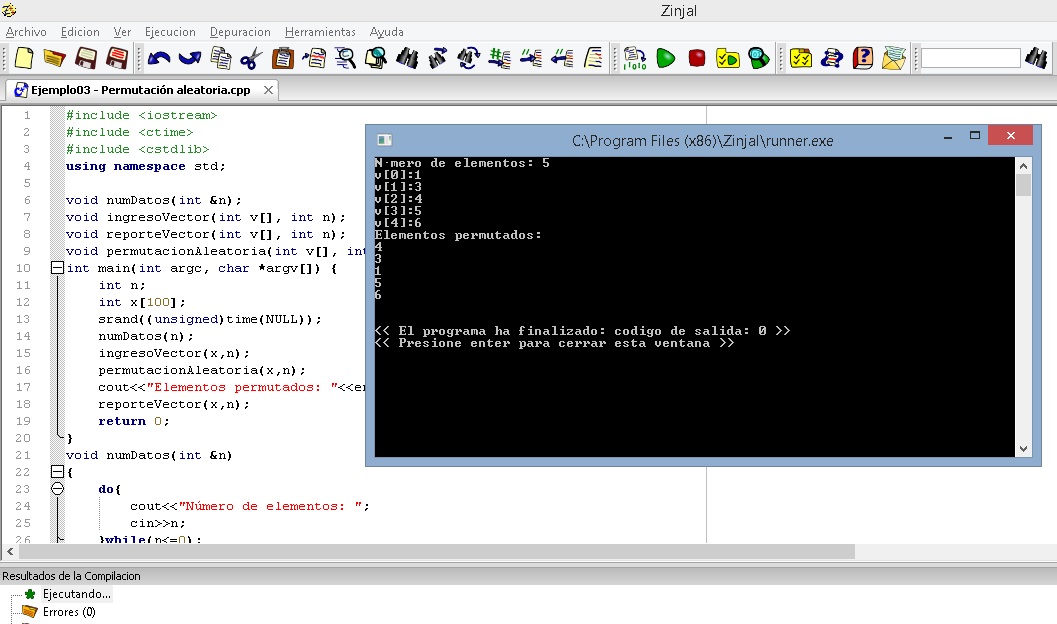The height and width of the screenshot is (624, 1057).
Task: Collapse the numDatos function body fold
Action: coord(57,471)
